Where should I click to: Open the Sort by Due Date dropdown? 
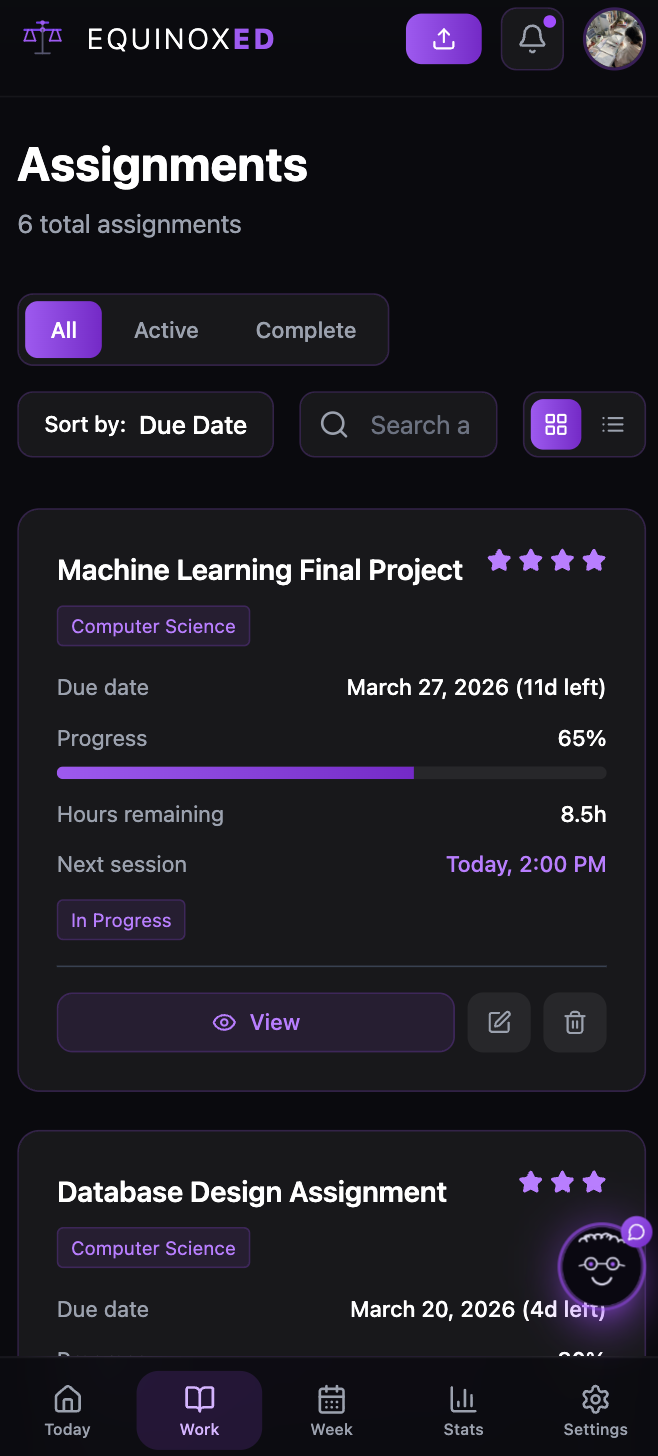pos(146,425)
